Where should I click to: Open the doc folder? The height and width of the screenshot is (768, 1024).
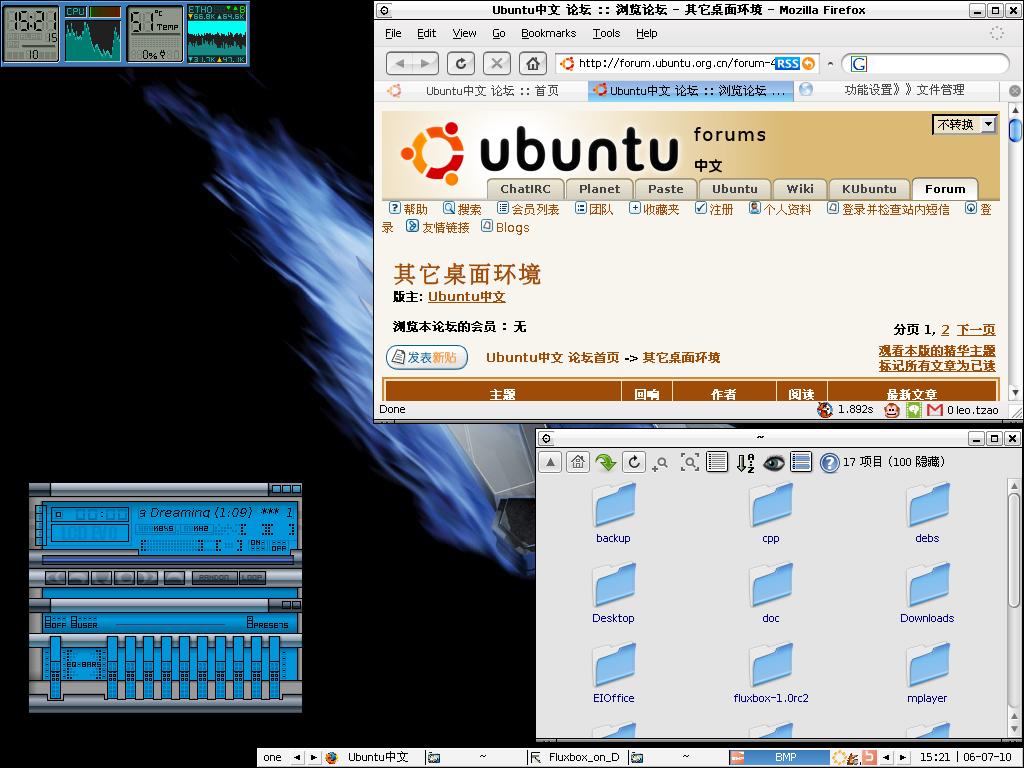point(771,593)
